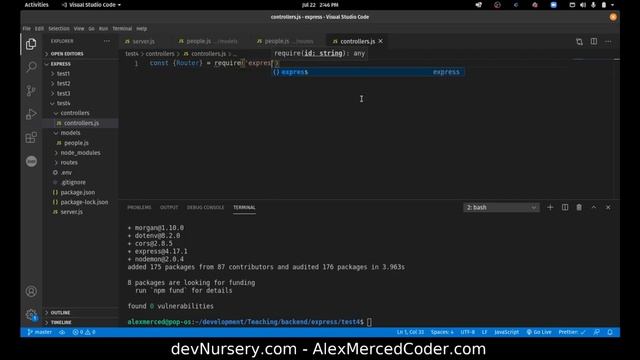Open the .env file in file tree
The image size is (640, 360).
(x=81, y=173)
